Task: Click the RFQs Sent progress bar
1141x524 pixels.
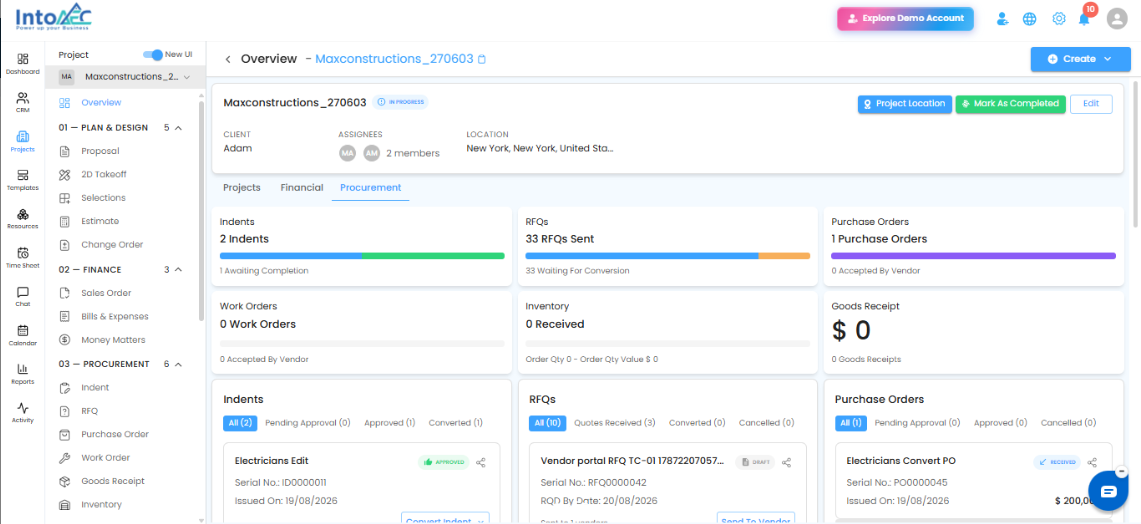Action: (667, 256)
